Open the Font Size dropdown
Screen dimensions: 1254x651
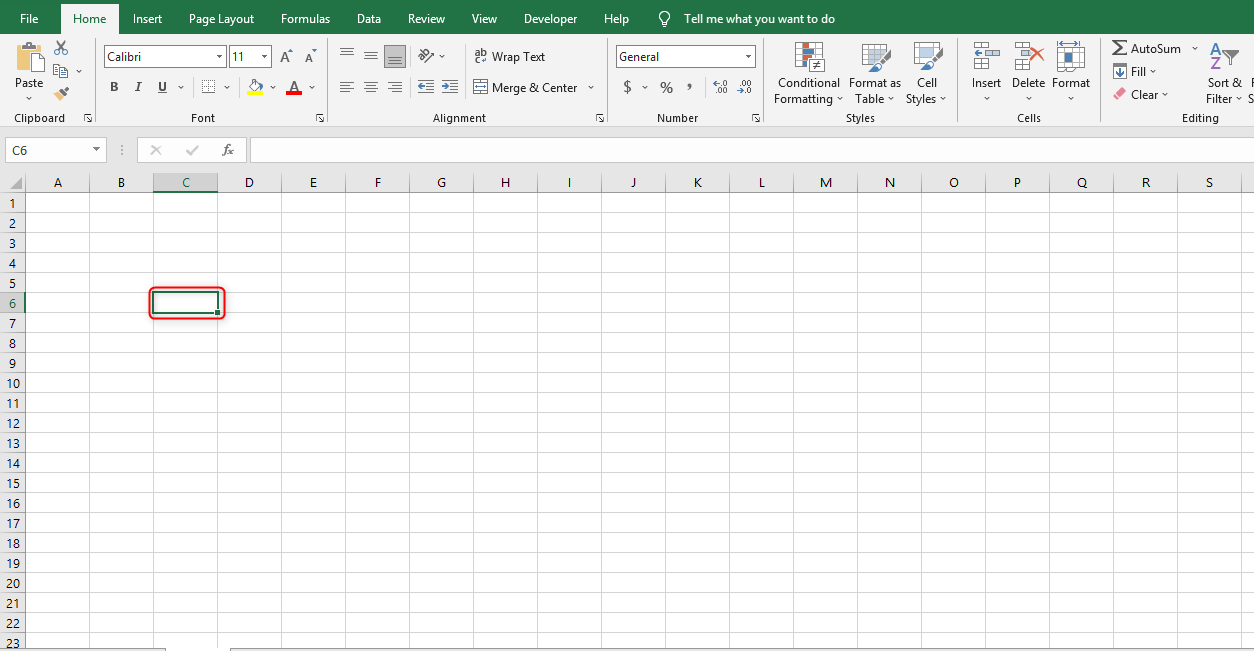click(x=266, y=56)
